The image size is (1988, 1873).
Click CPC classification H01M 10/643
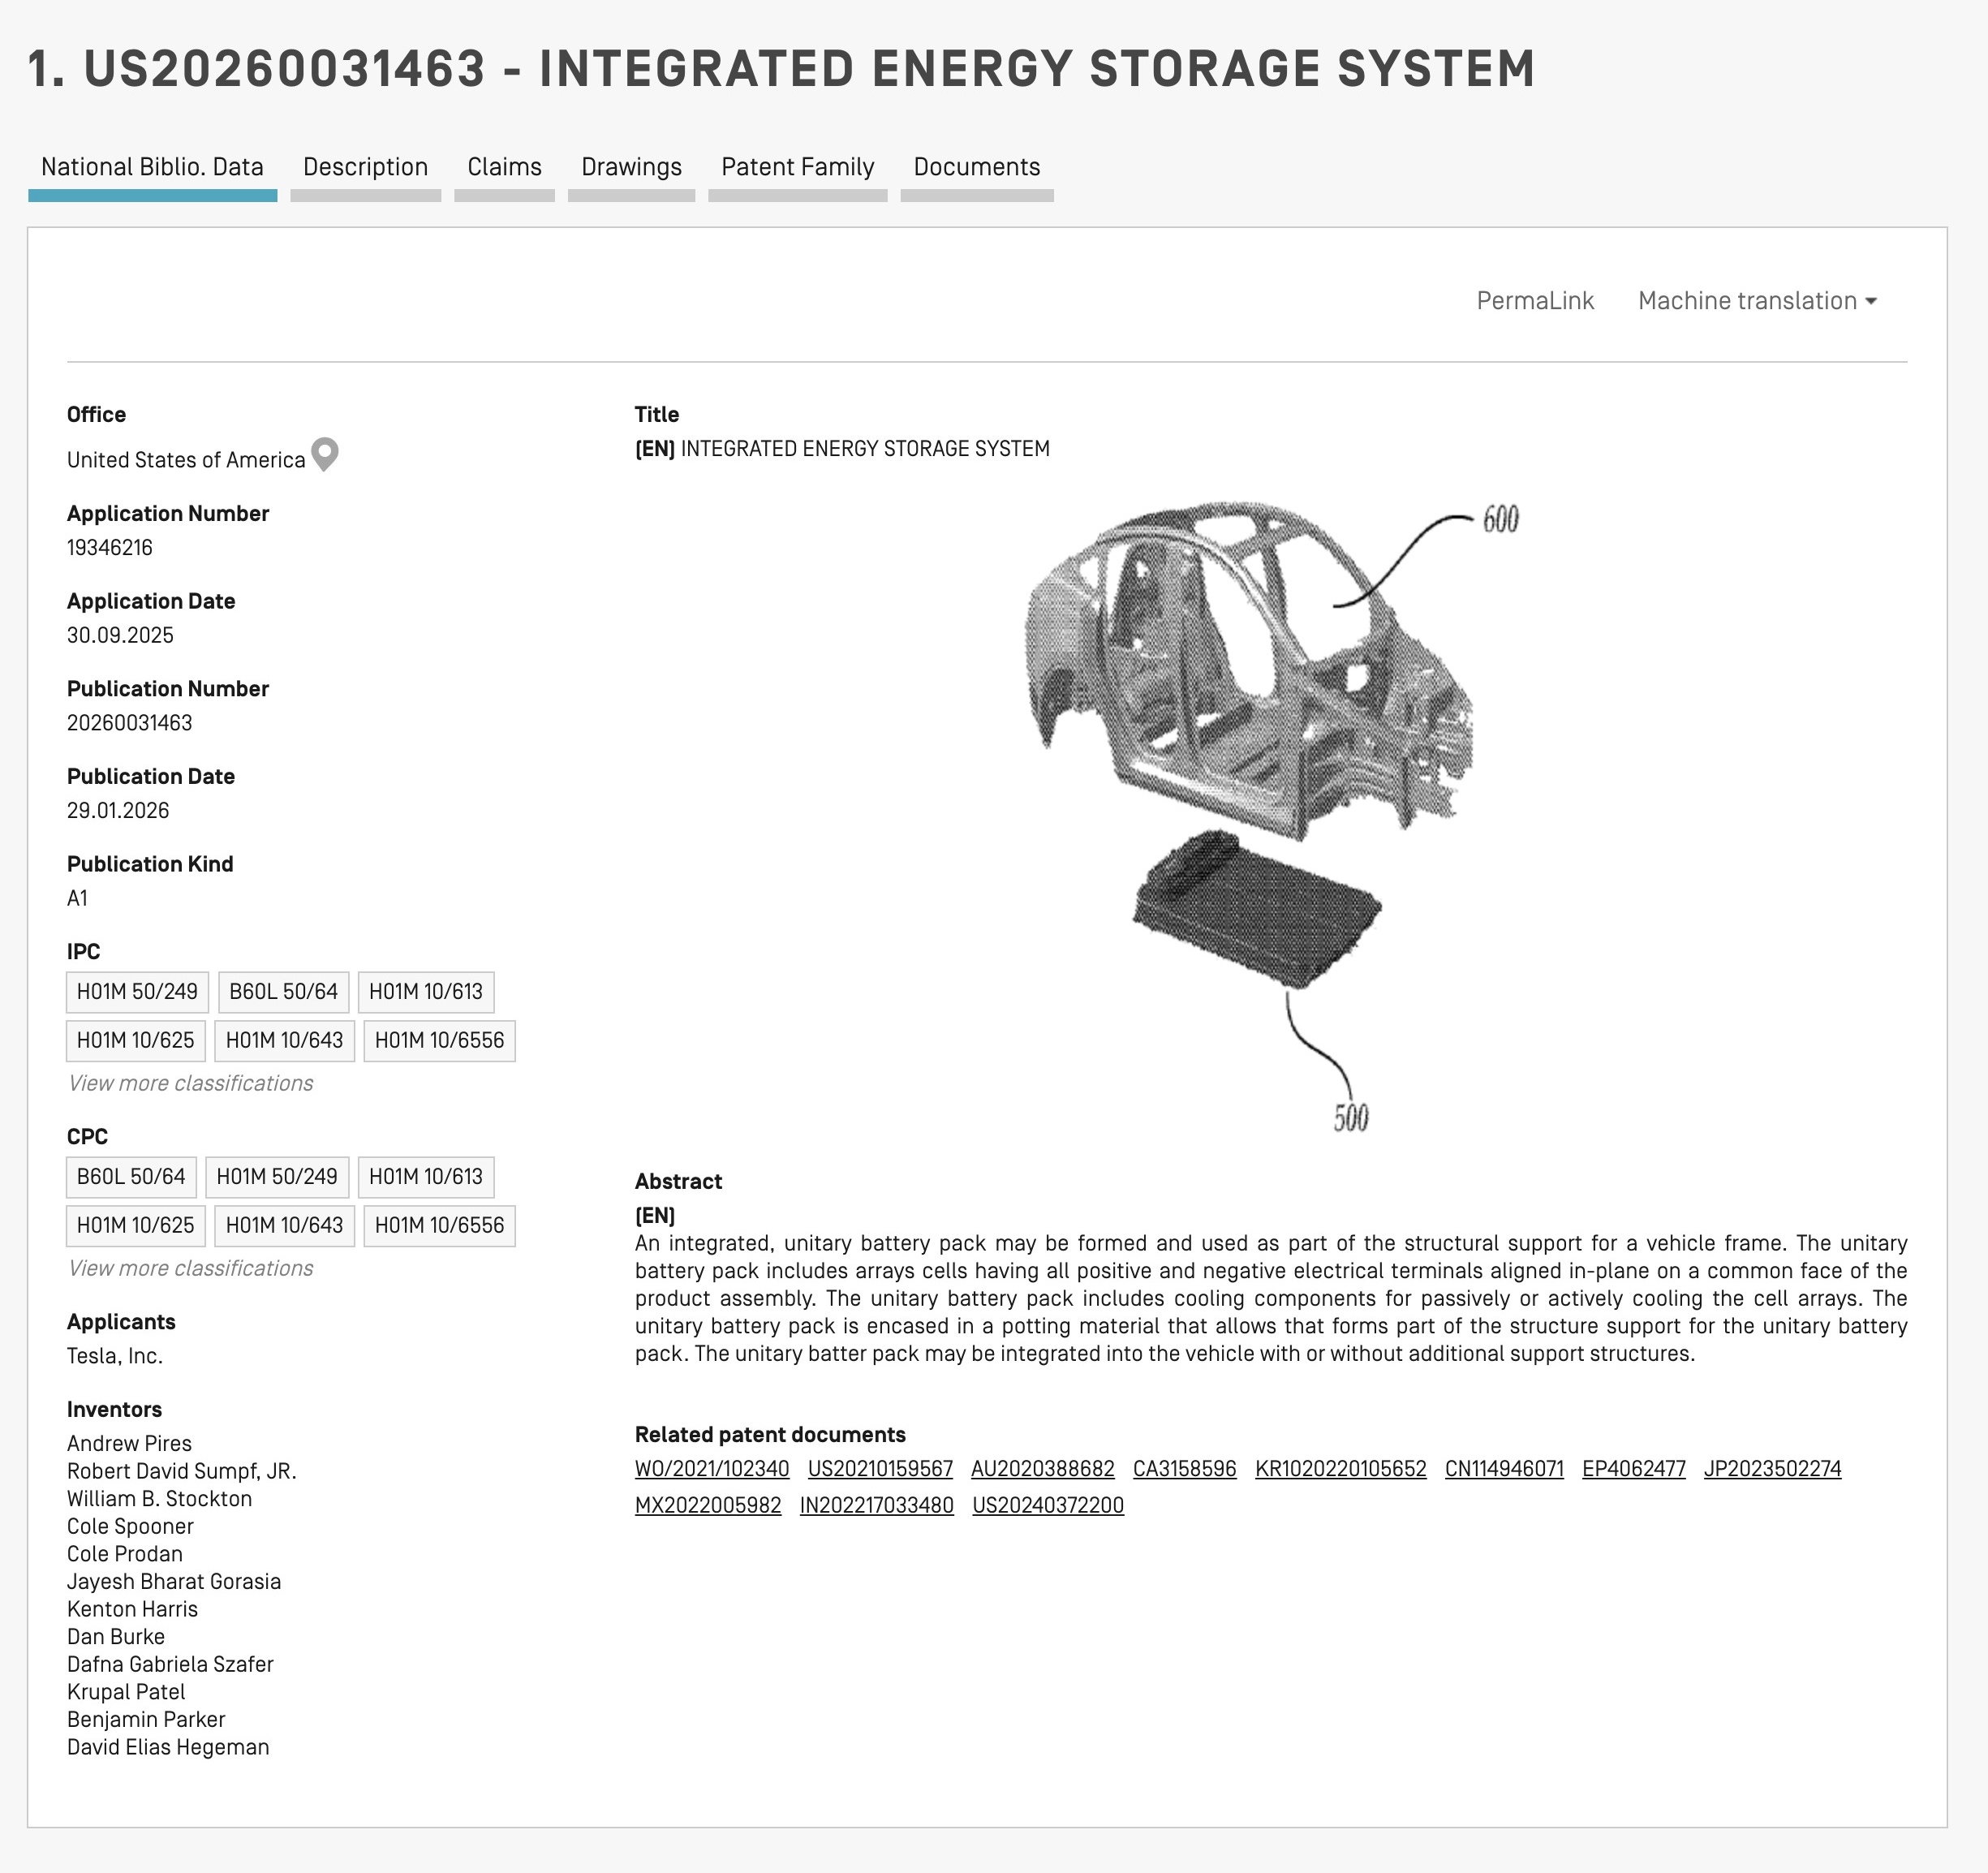(x=284, y=1225)
